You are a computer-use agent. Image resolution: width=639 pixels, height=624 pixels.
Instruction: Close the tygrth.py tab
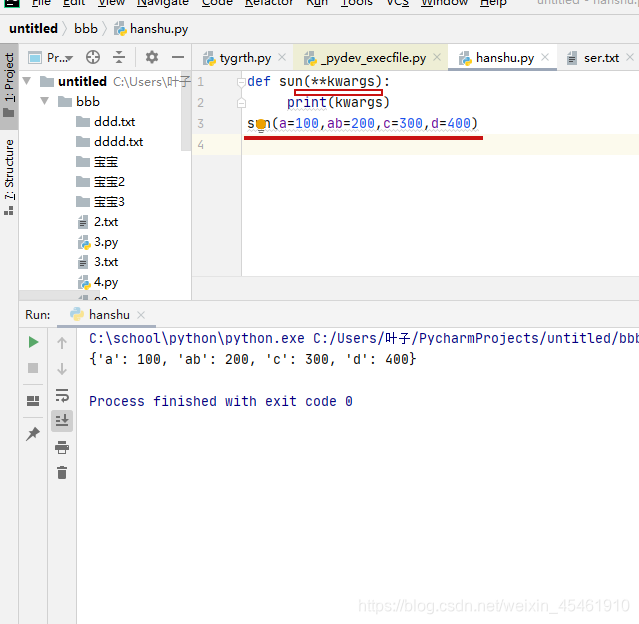[x=282, y=57]
